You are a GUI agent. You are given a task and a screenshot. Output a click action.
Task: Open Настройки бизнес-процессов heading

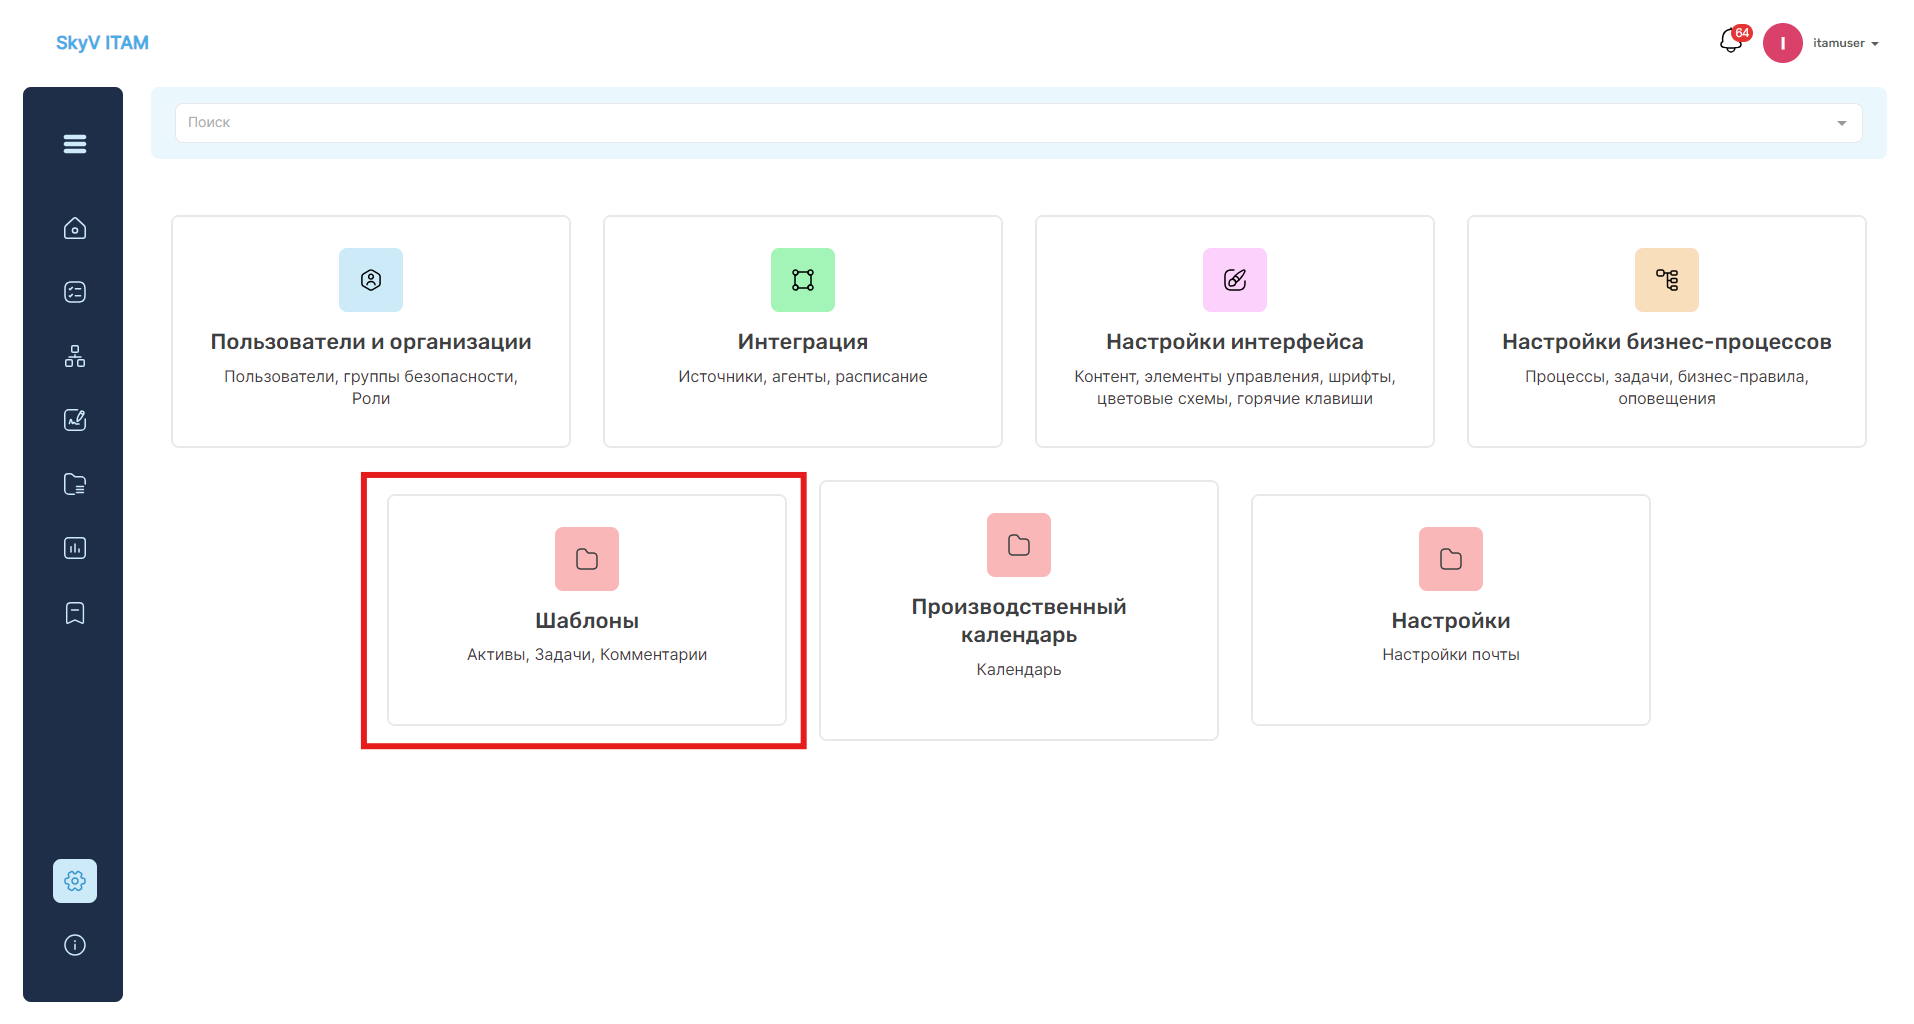tap(1667, 342)
